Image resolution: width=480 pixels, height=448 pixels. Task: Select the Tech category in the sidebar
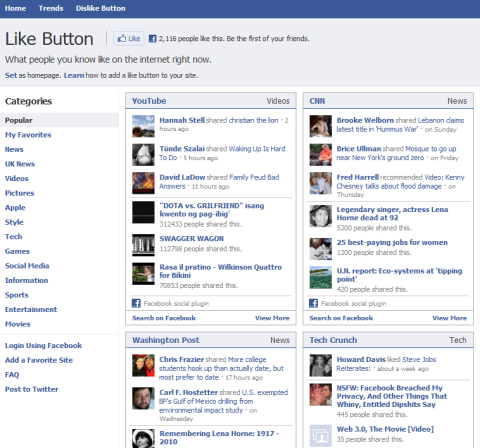(13, 236)
